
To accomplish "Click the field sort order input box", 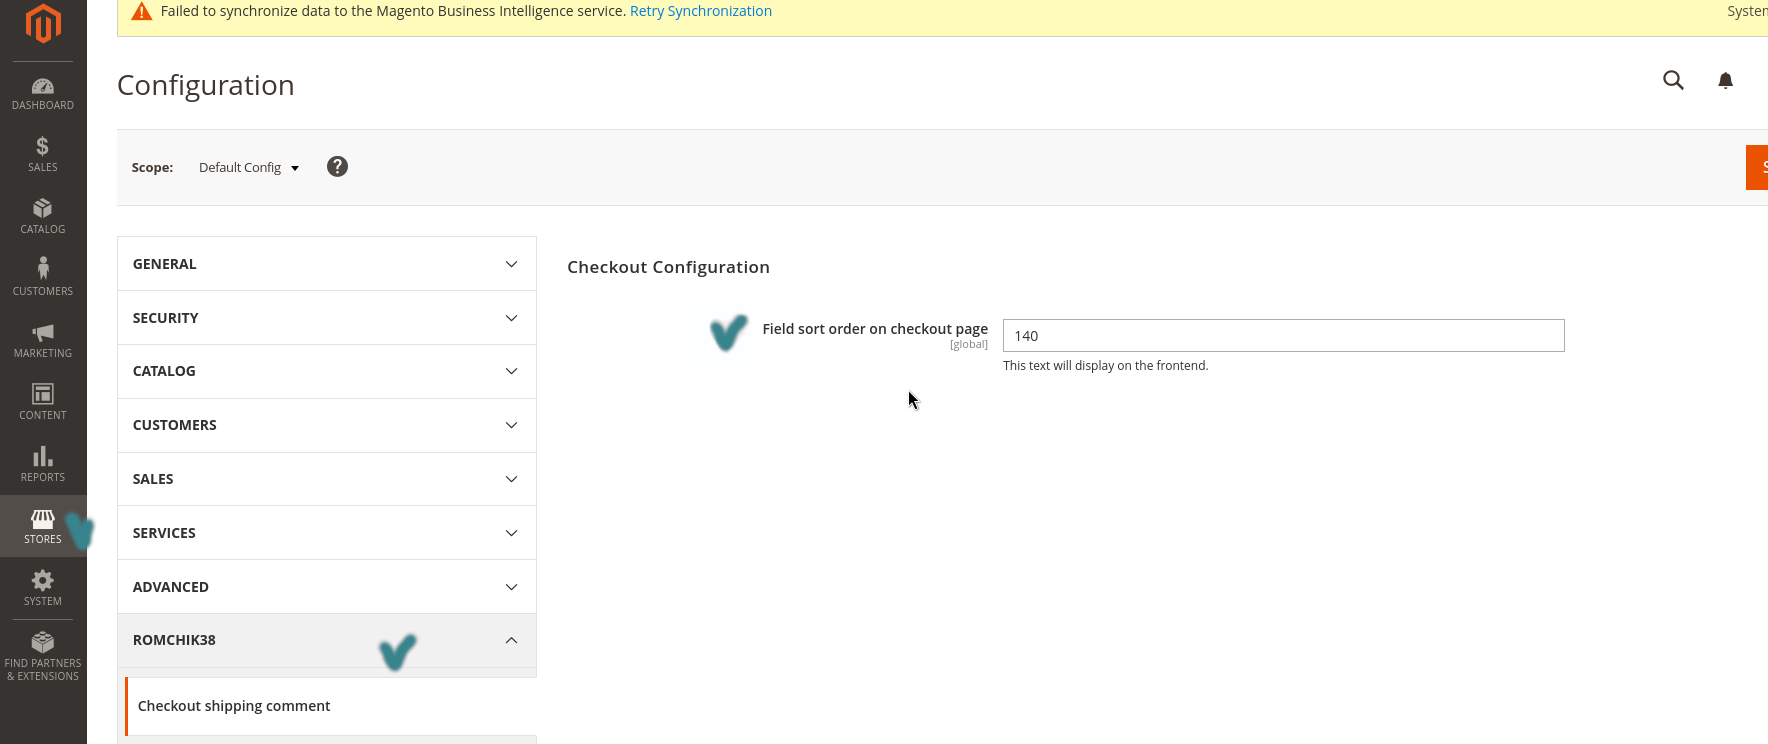I will click(x=1282, y=336).
